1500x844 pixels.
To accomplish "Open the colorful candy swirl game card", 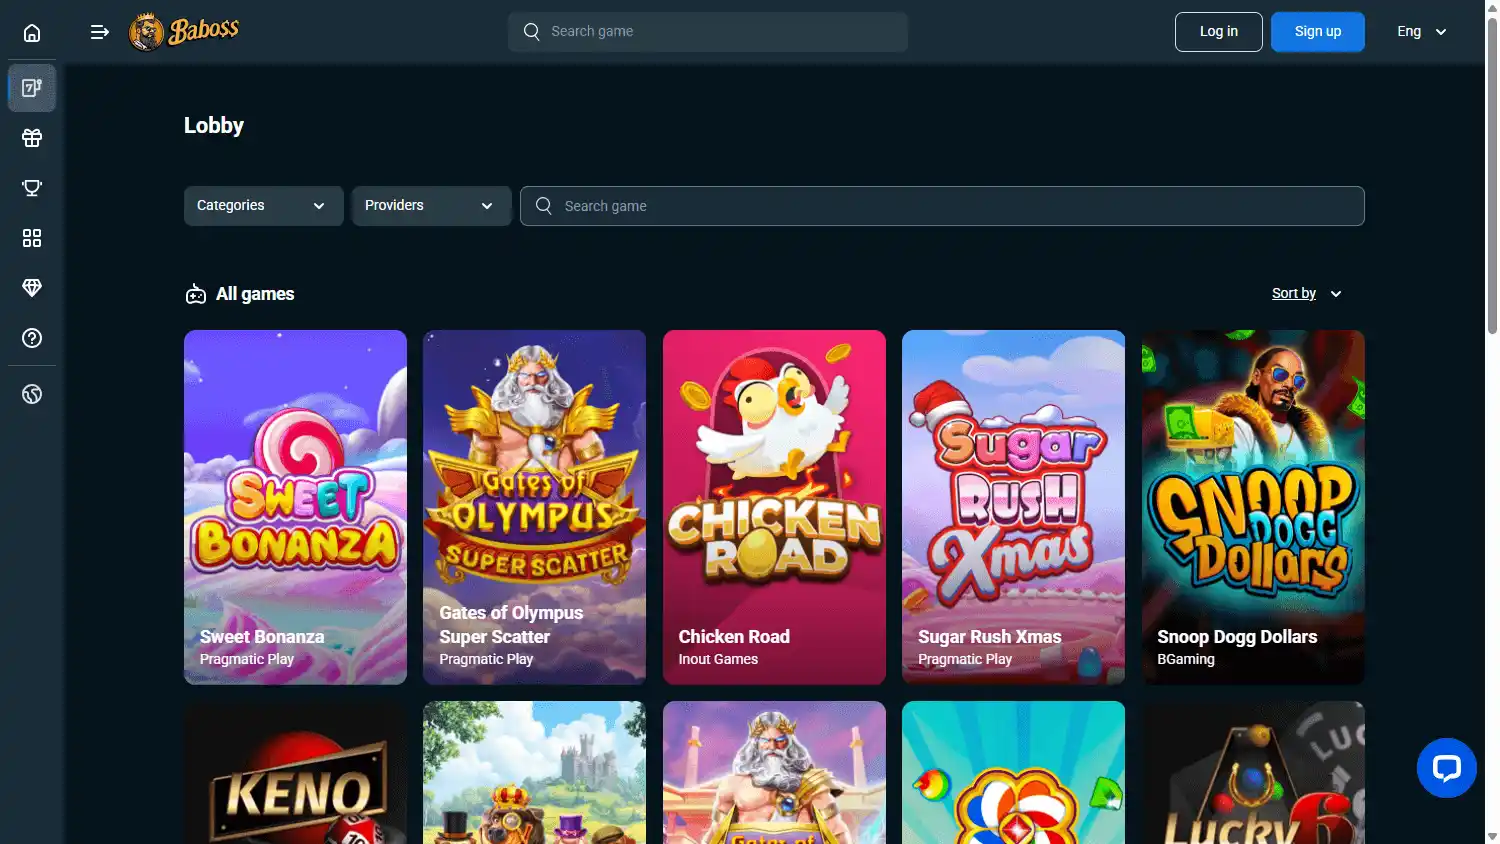I will (1013, 772).
